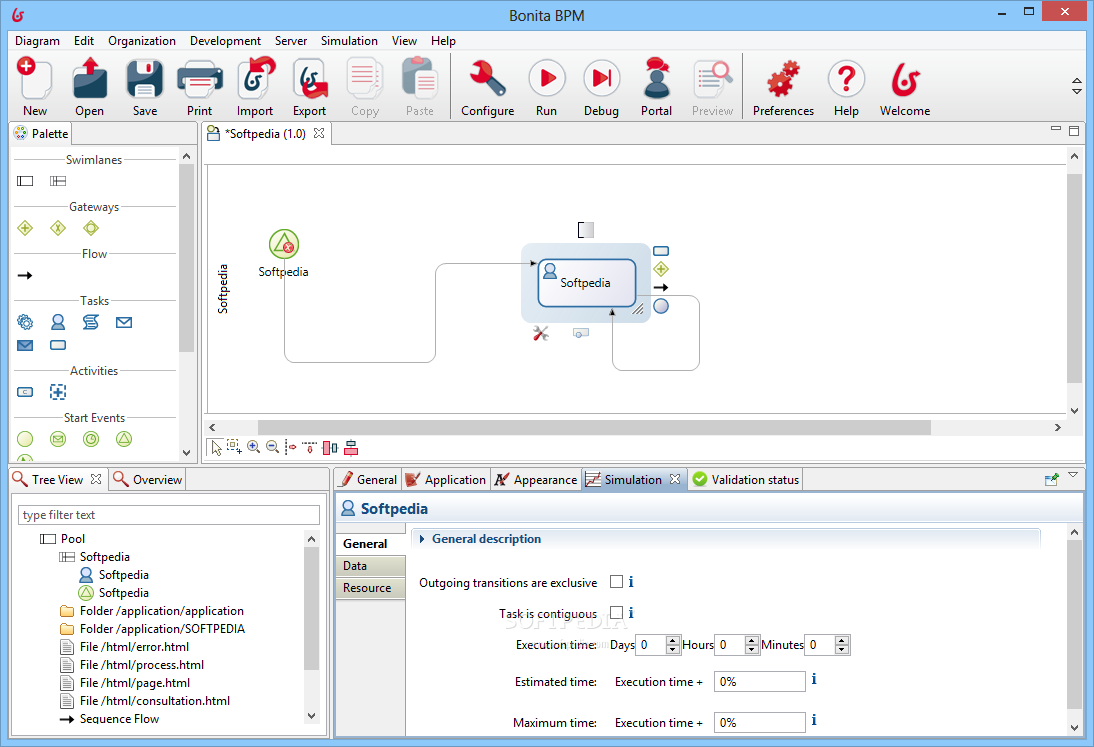Viewport: 1094px width, 747px height.
Task: Expand the General description section
Action: [422, 539]
